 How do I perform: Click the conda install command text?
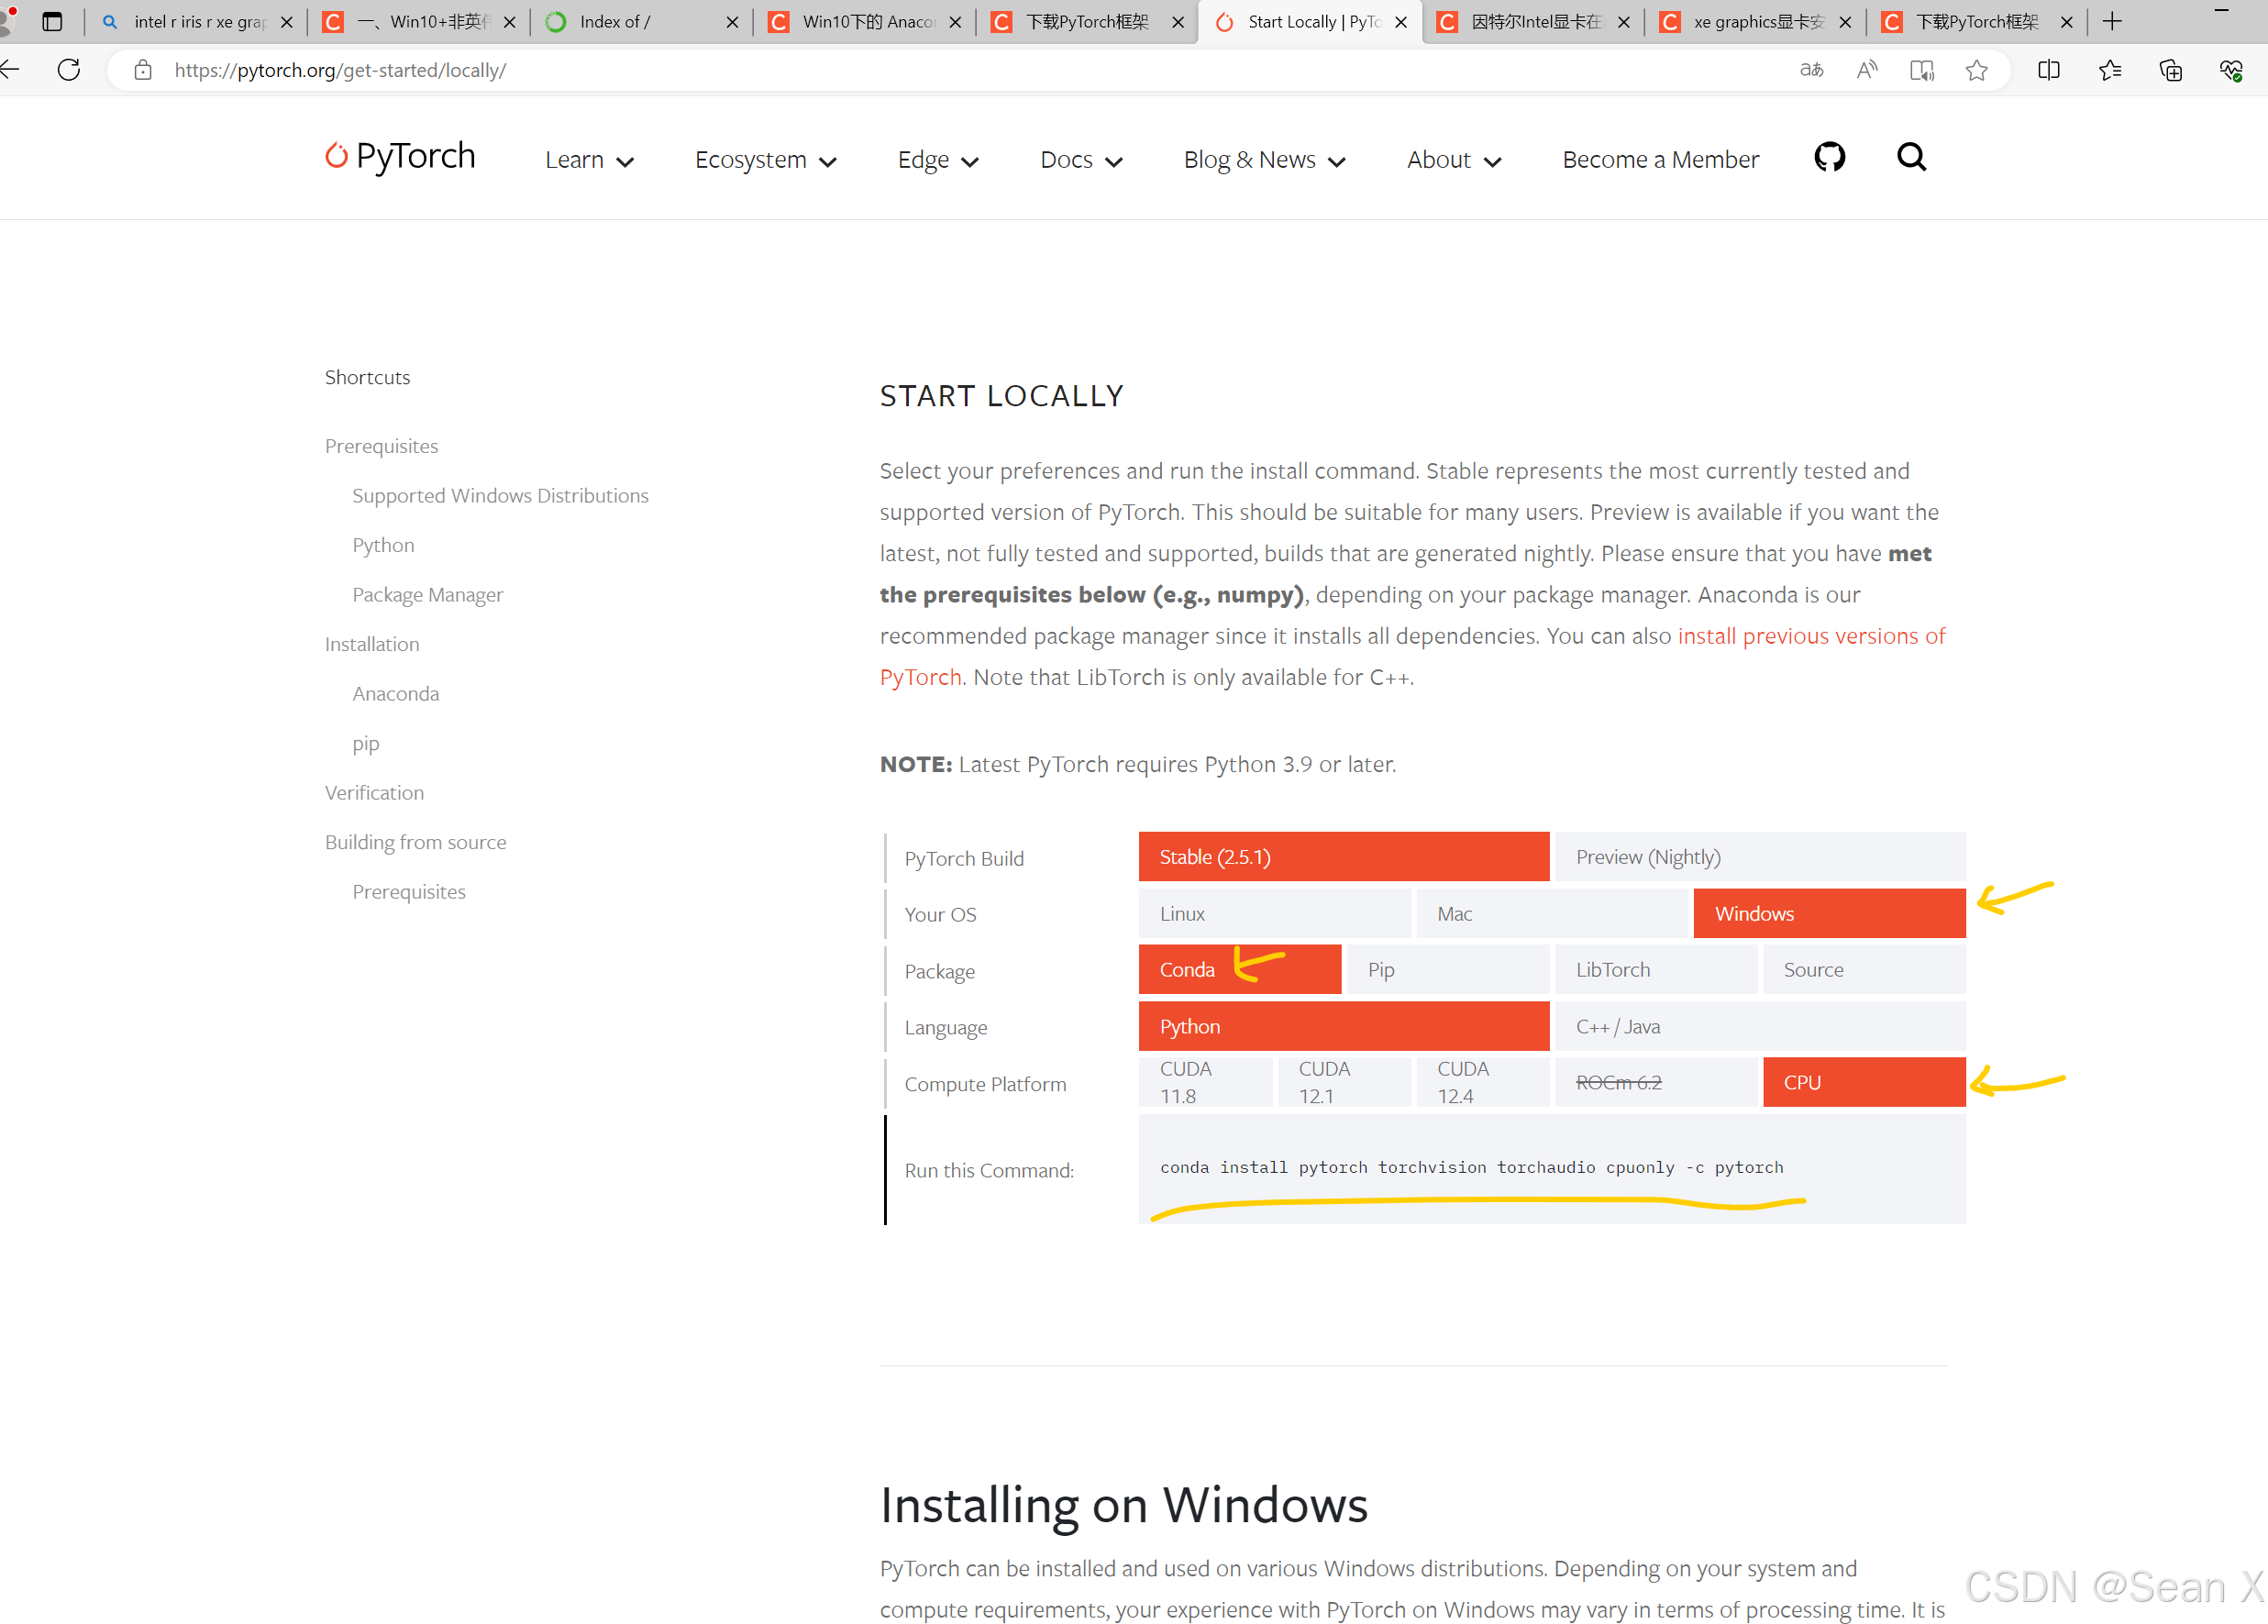coord(1471,1167)
